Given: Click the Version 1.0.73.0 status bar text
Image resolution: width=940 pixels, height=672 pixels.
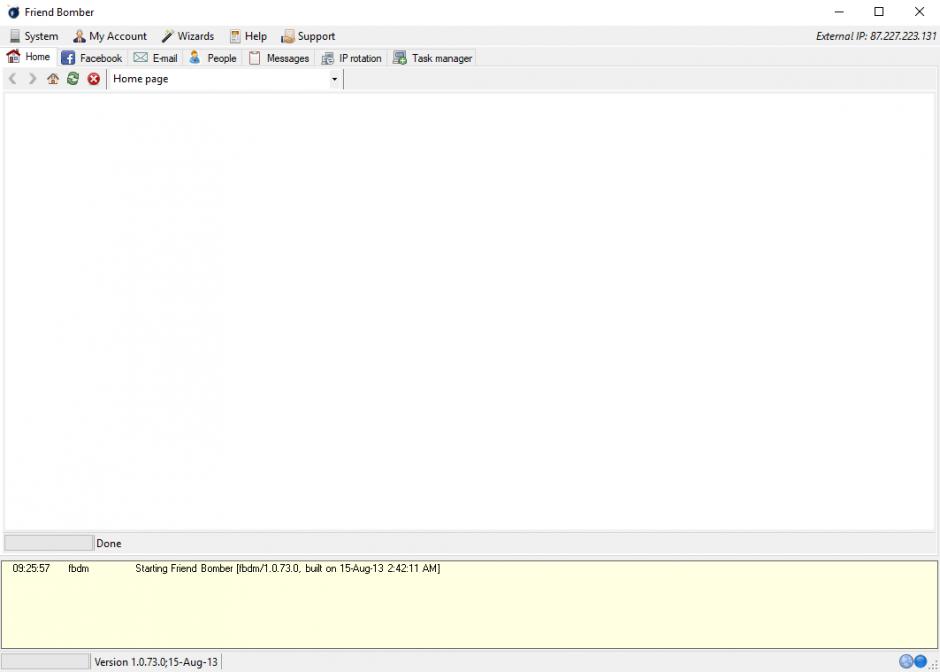Looking at the screenshot, I should 156,662.
